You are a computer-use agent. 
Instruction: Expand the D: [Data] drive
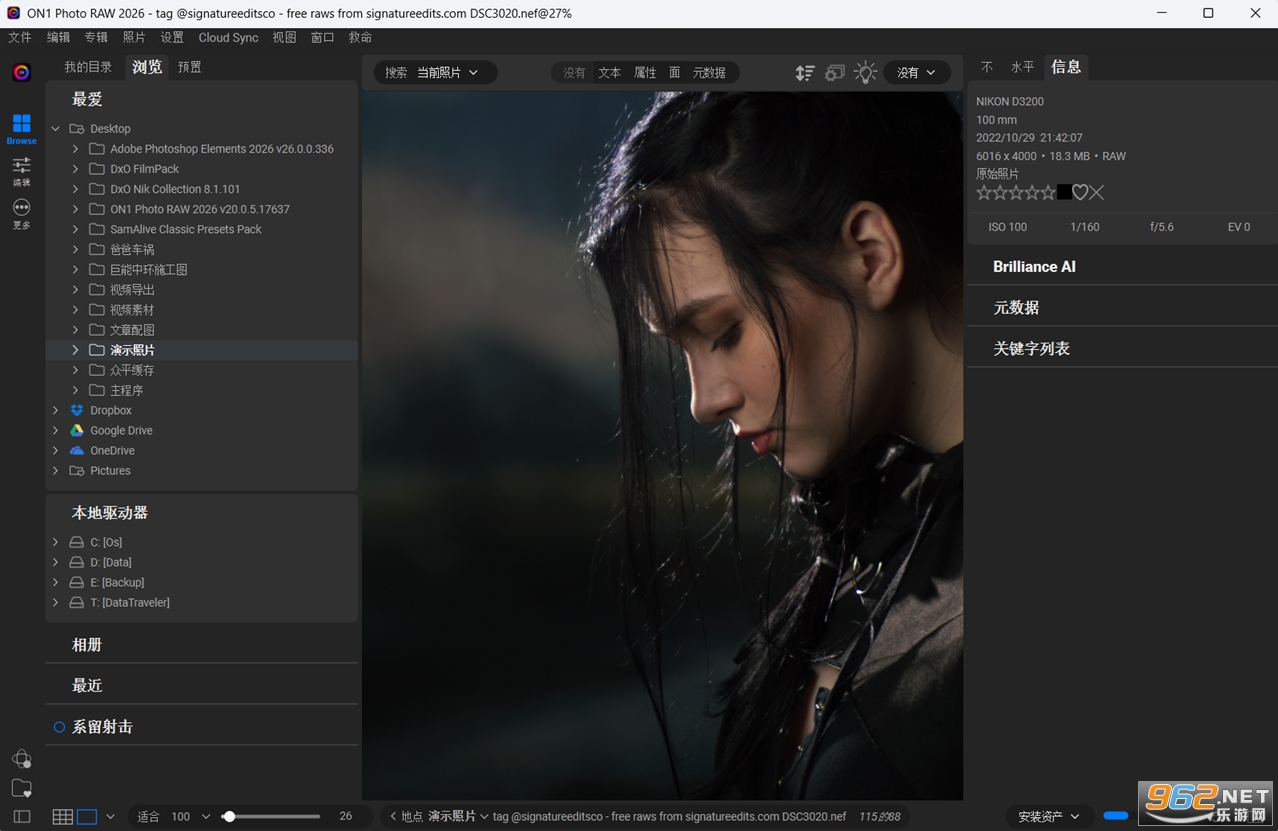(56, 562)
